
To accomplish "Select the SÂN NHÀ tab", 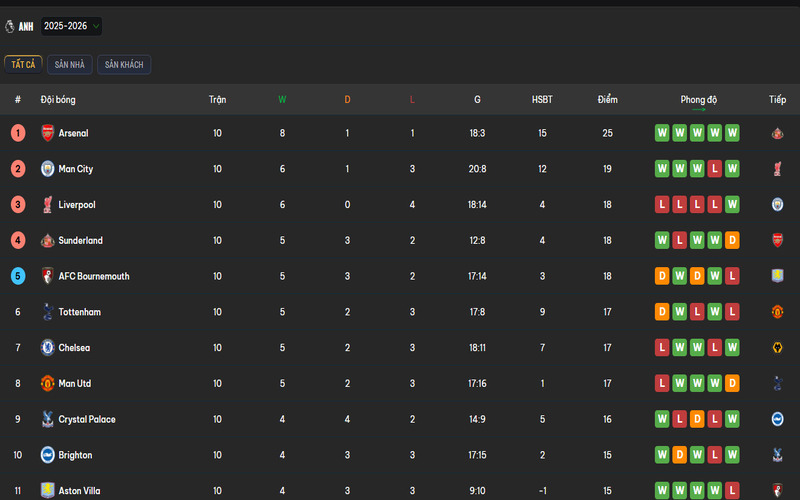I will click(x=70, y=65).
